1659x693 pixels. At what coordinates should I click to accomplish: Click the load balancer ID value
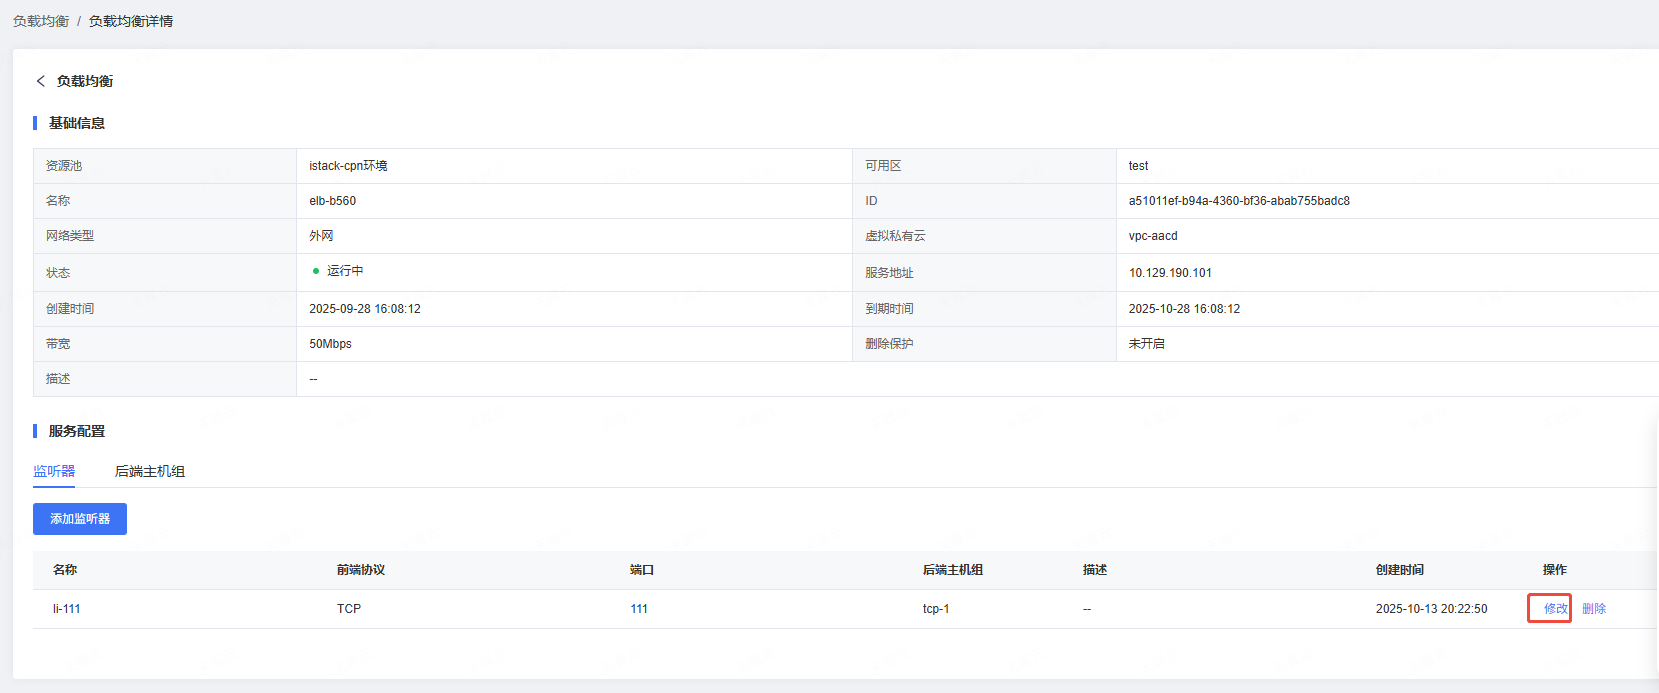click(x=1239, y=201)
